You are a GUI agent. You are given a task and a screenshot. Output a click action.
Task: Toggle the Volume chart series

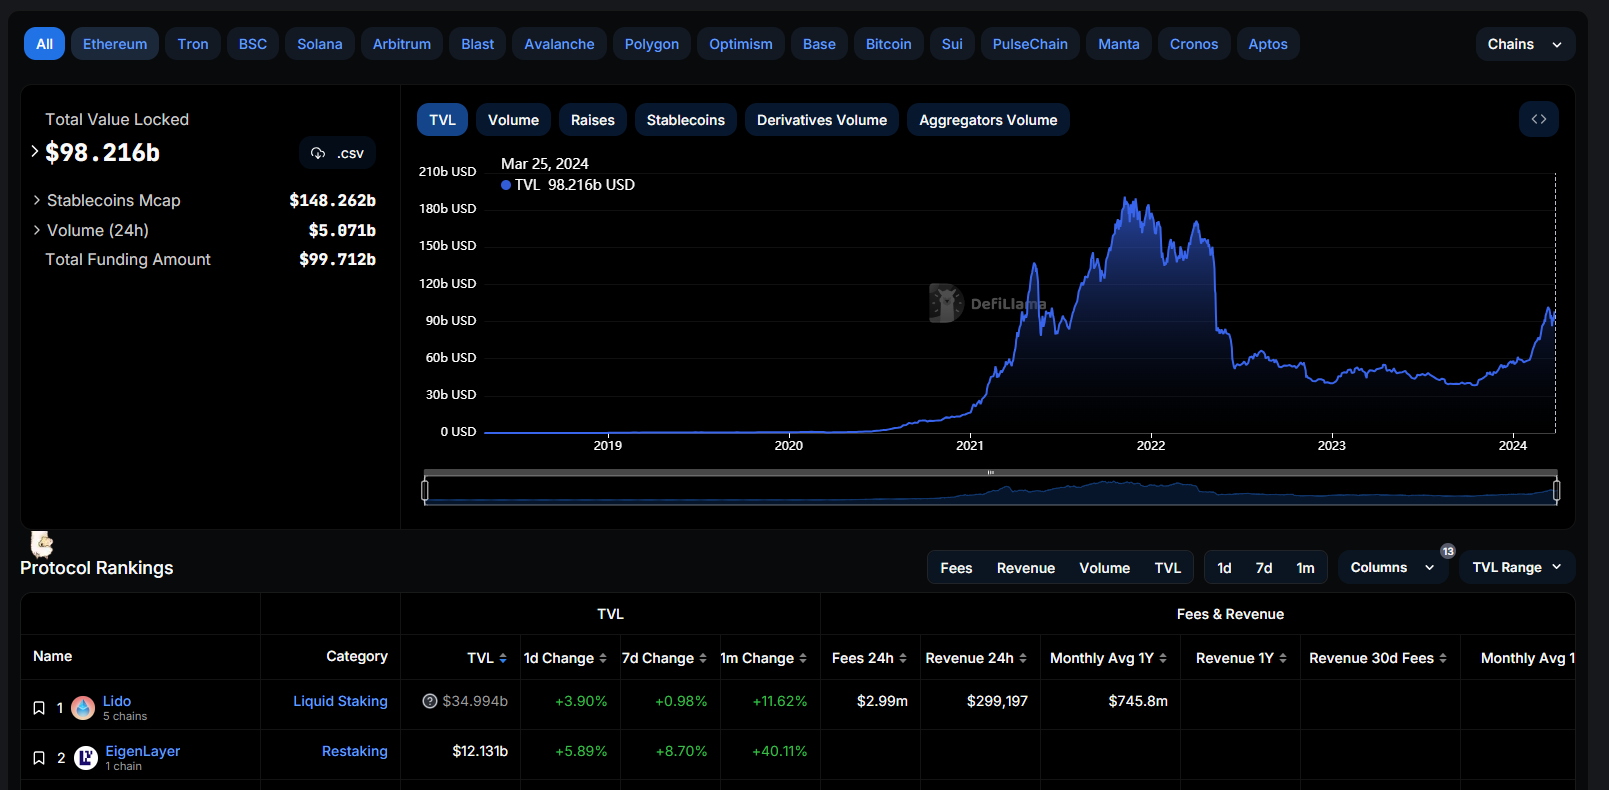(513, 120)
